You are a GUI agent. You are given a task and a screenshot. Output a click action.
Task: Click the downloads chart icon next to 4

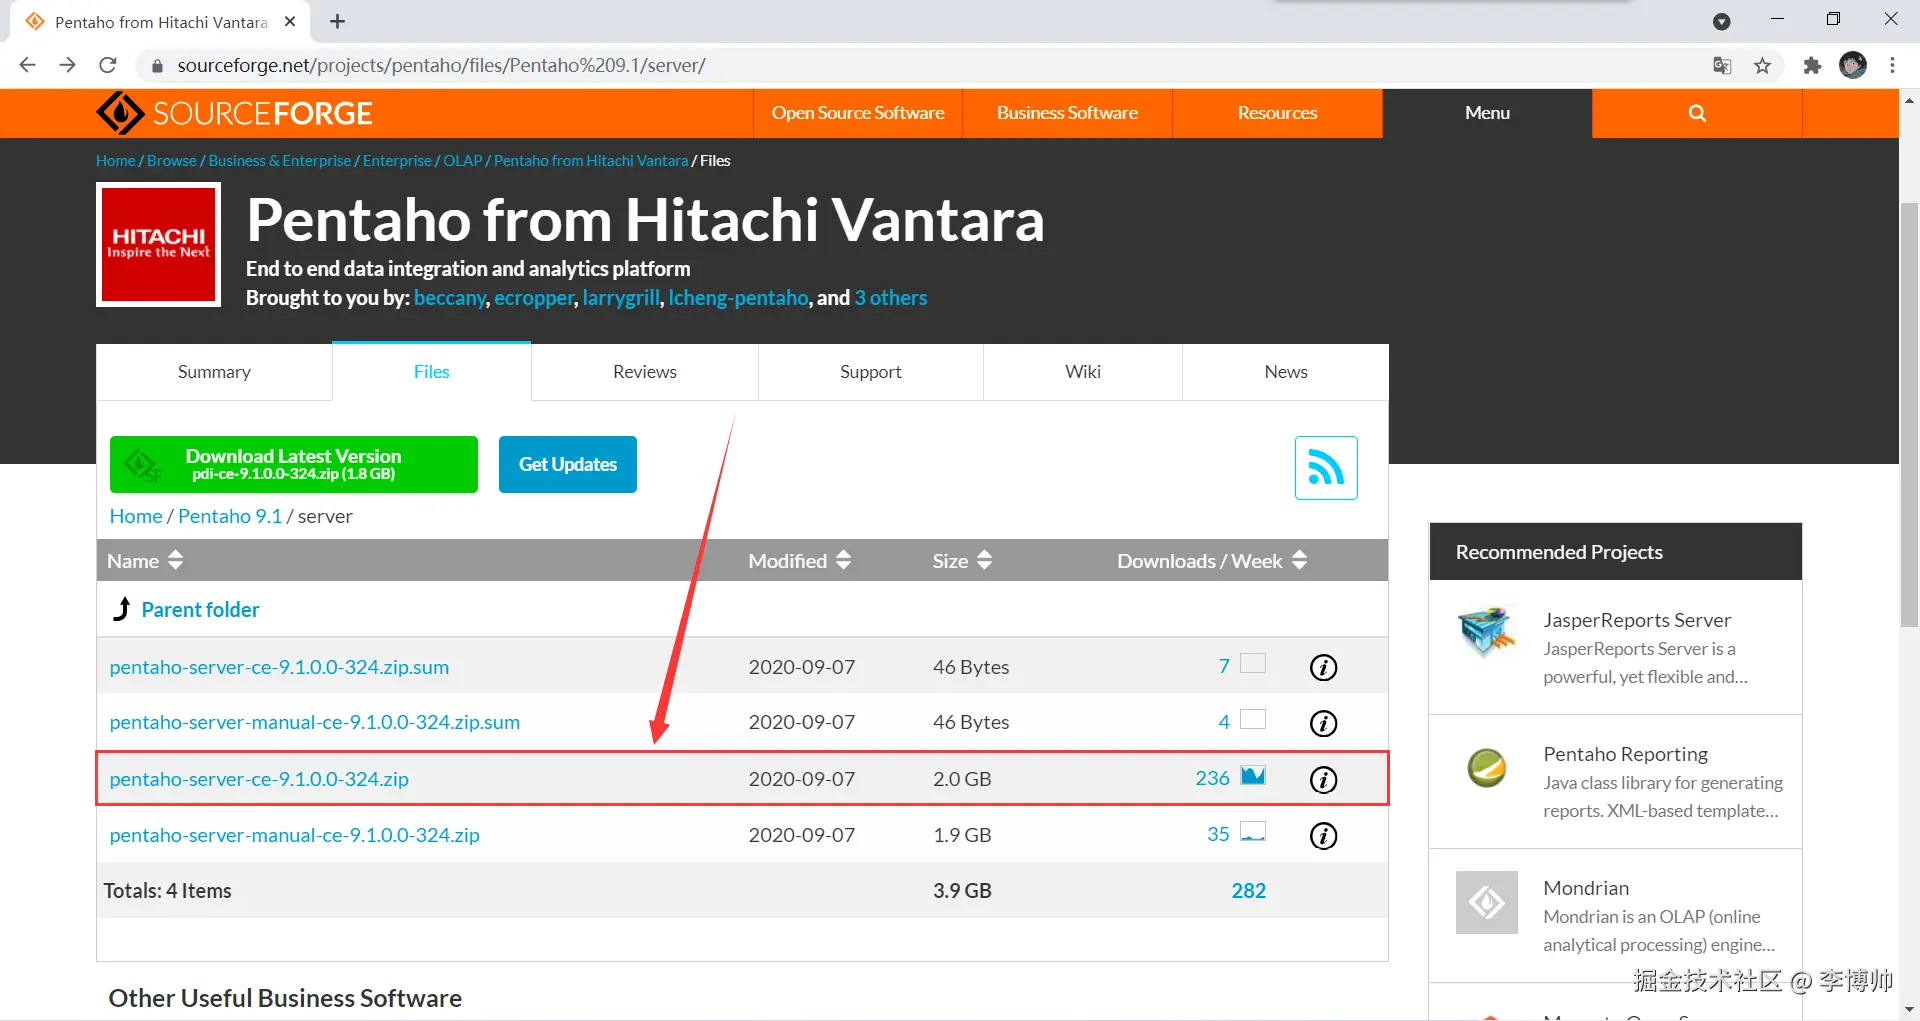[1253, 720]
